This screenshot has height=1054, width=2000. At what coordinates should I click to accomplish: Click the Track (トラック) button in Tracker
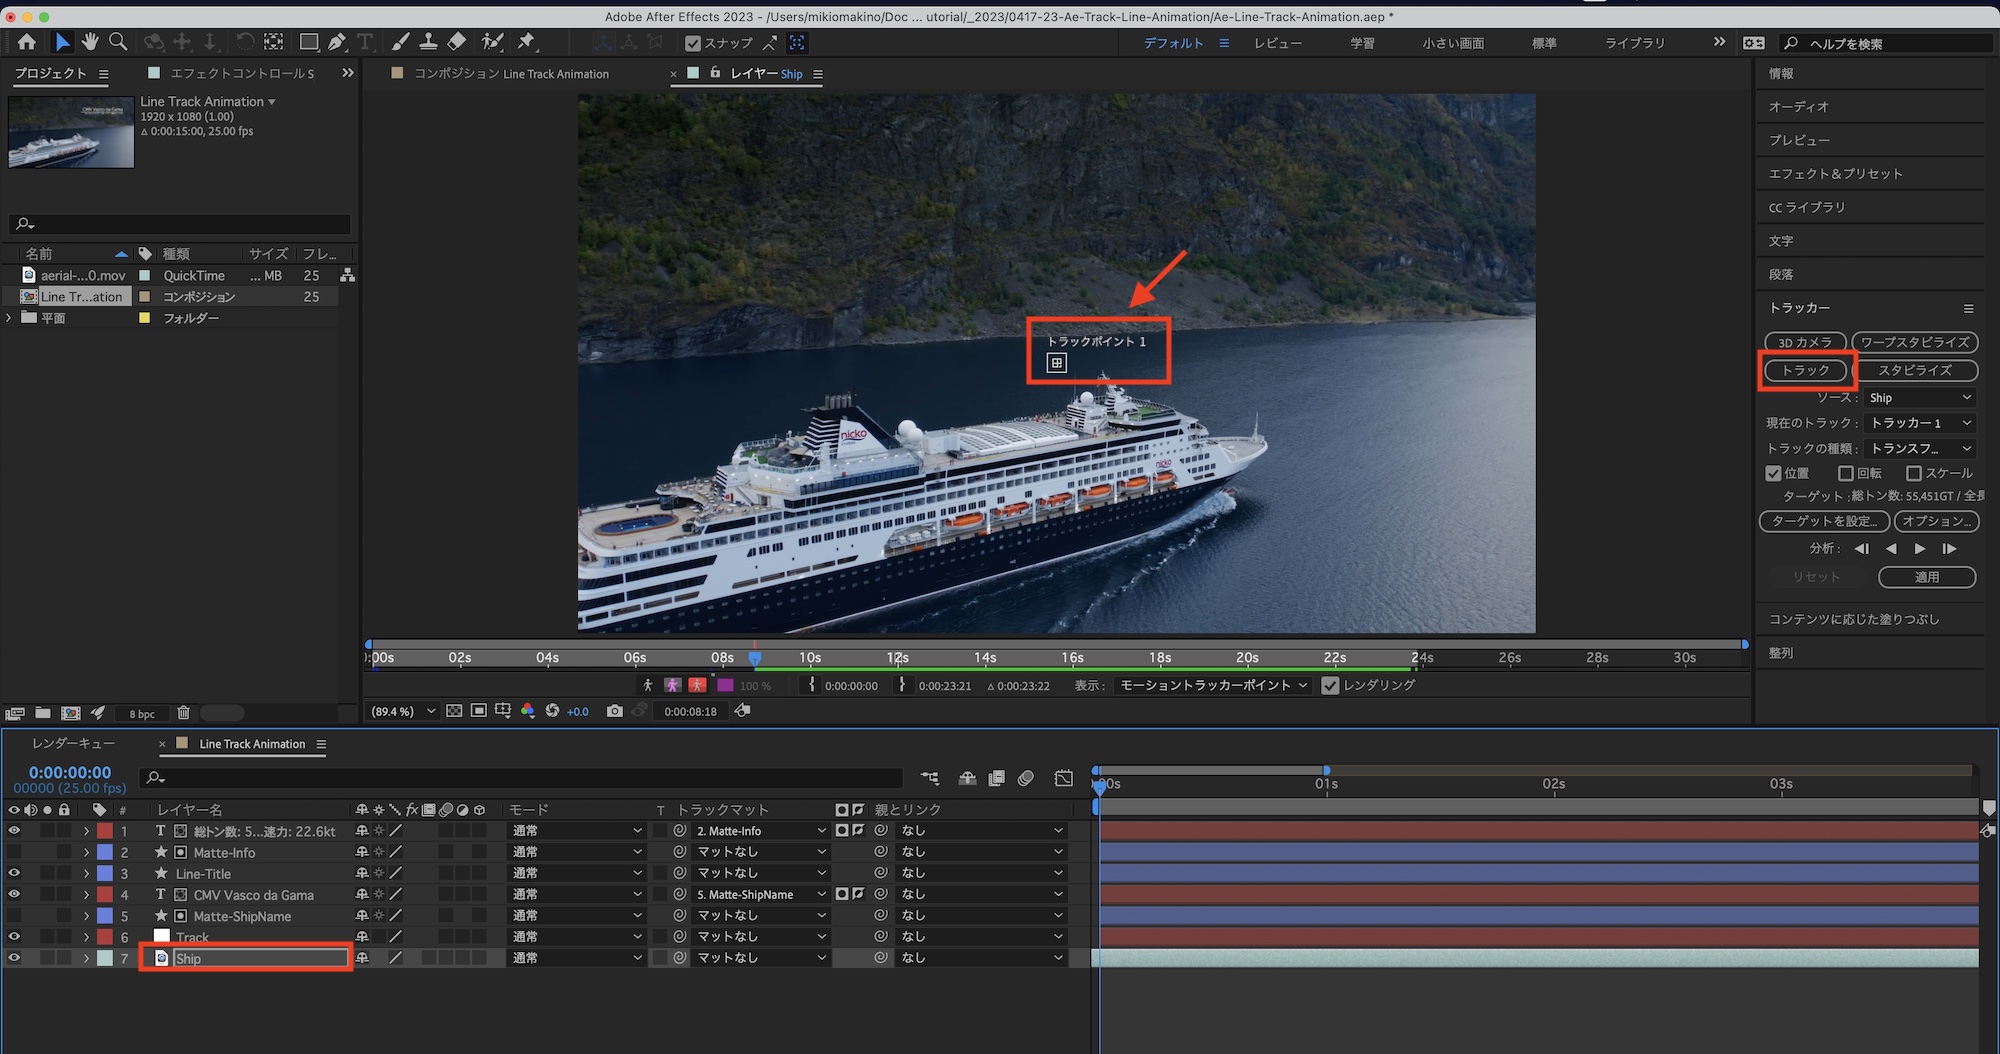[1805, 370]
